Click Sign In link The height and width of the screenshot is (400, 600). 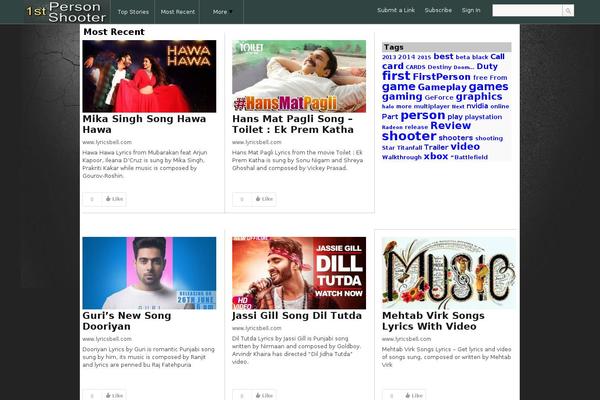coord(471,10)
